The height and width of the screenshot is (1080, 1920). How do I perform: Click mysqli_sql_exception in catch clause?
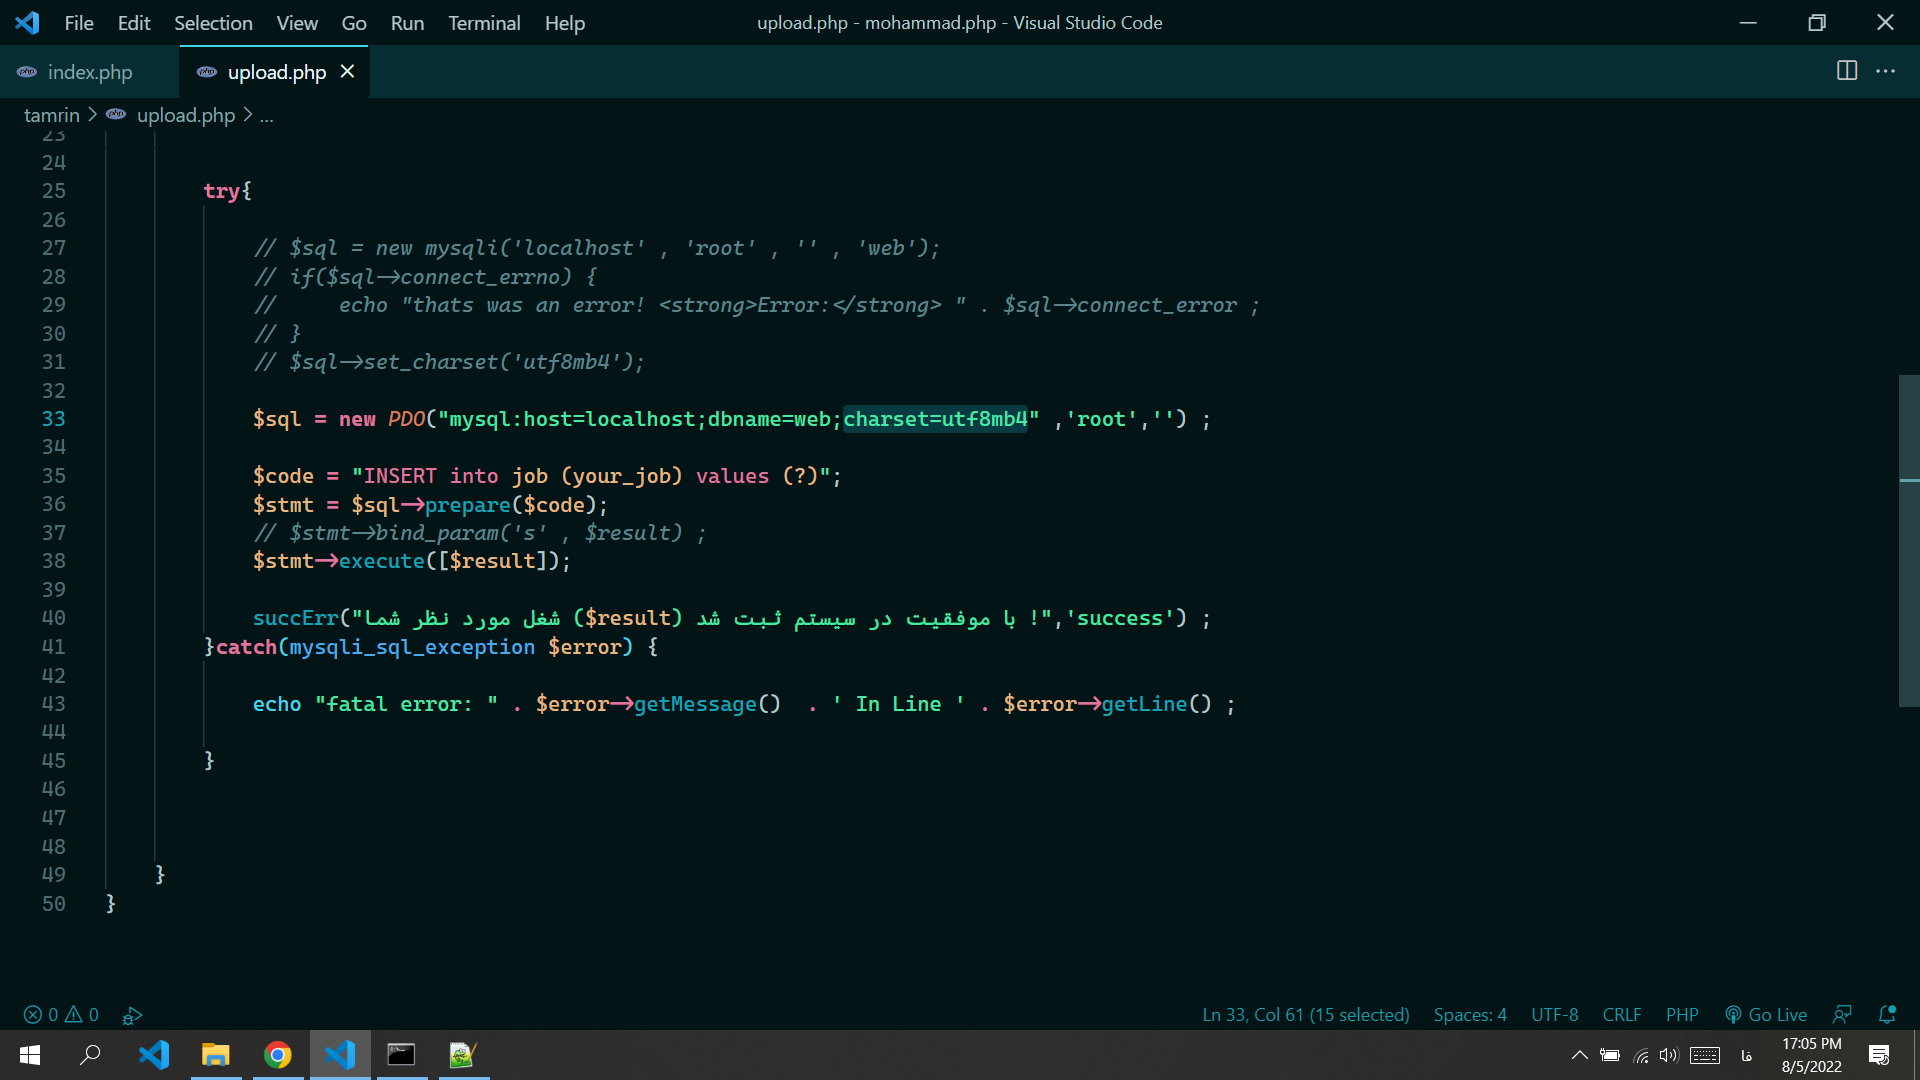[412, 647]
